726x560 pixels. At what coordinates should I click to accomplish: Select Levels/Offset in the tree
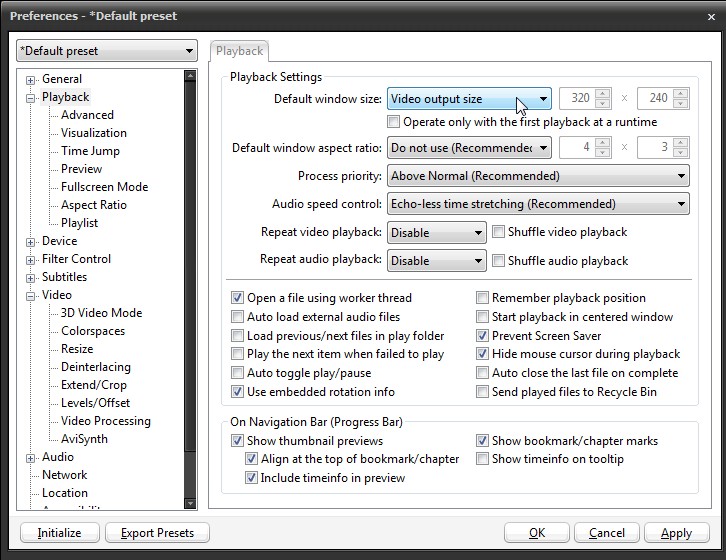(x=95, y=403)
